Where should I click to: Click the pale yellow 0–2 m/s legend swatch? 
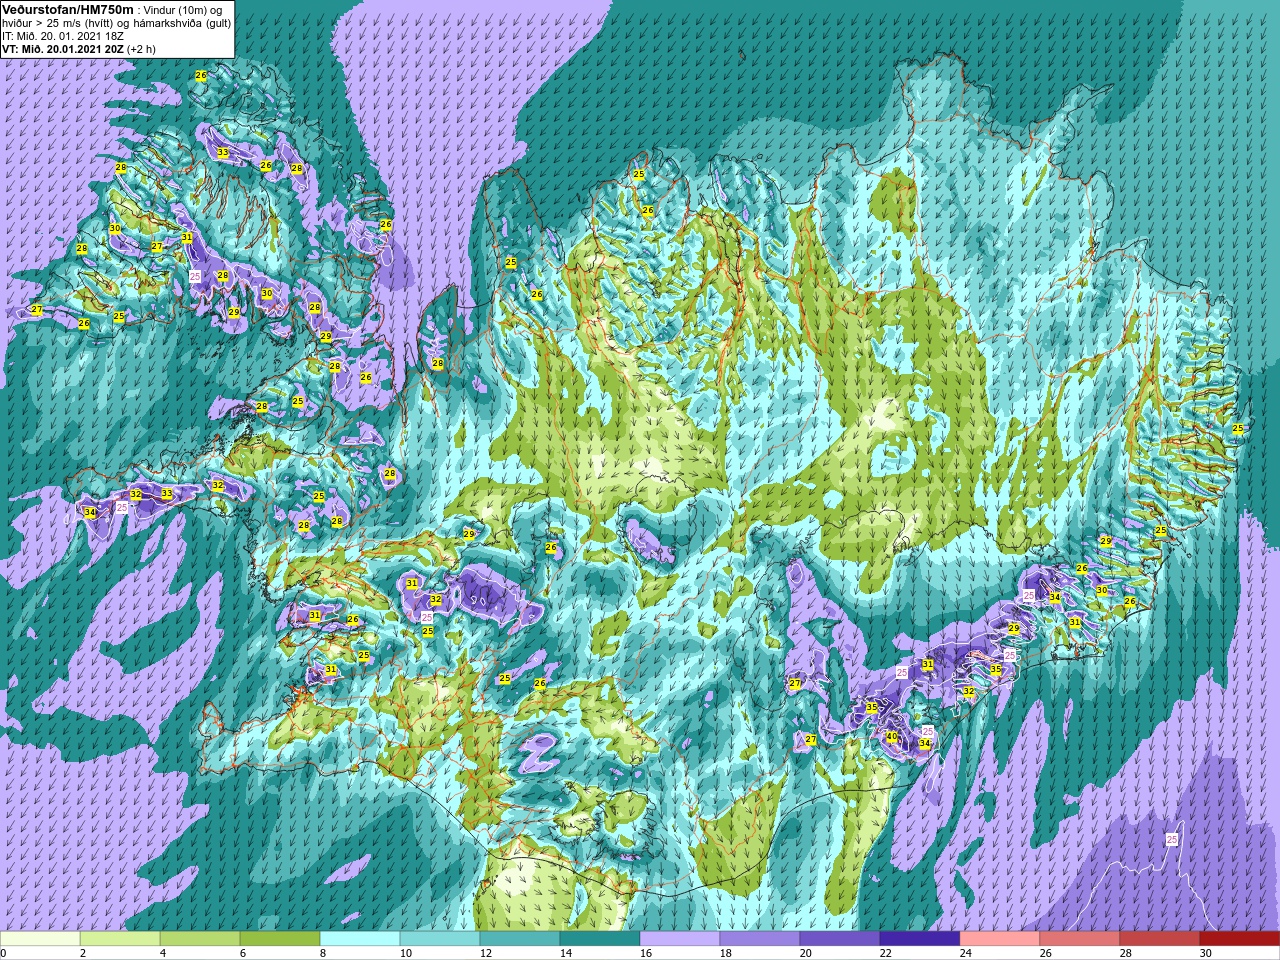click(40, 939)
